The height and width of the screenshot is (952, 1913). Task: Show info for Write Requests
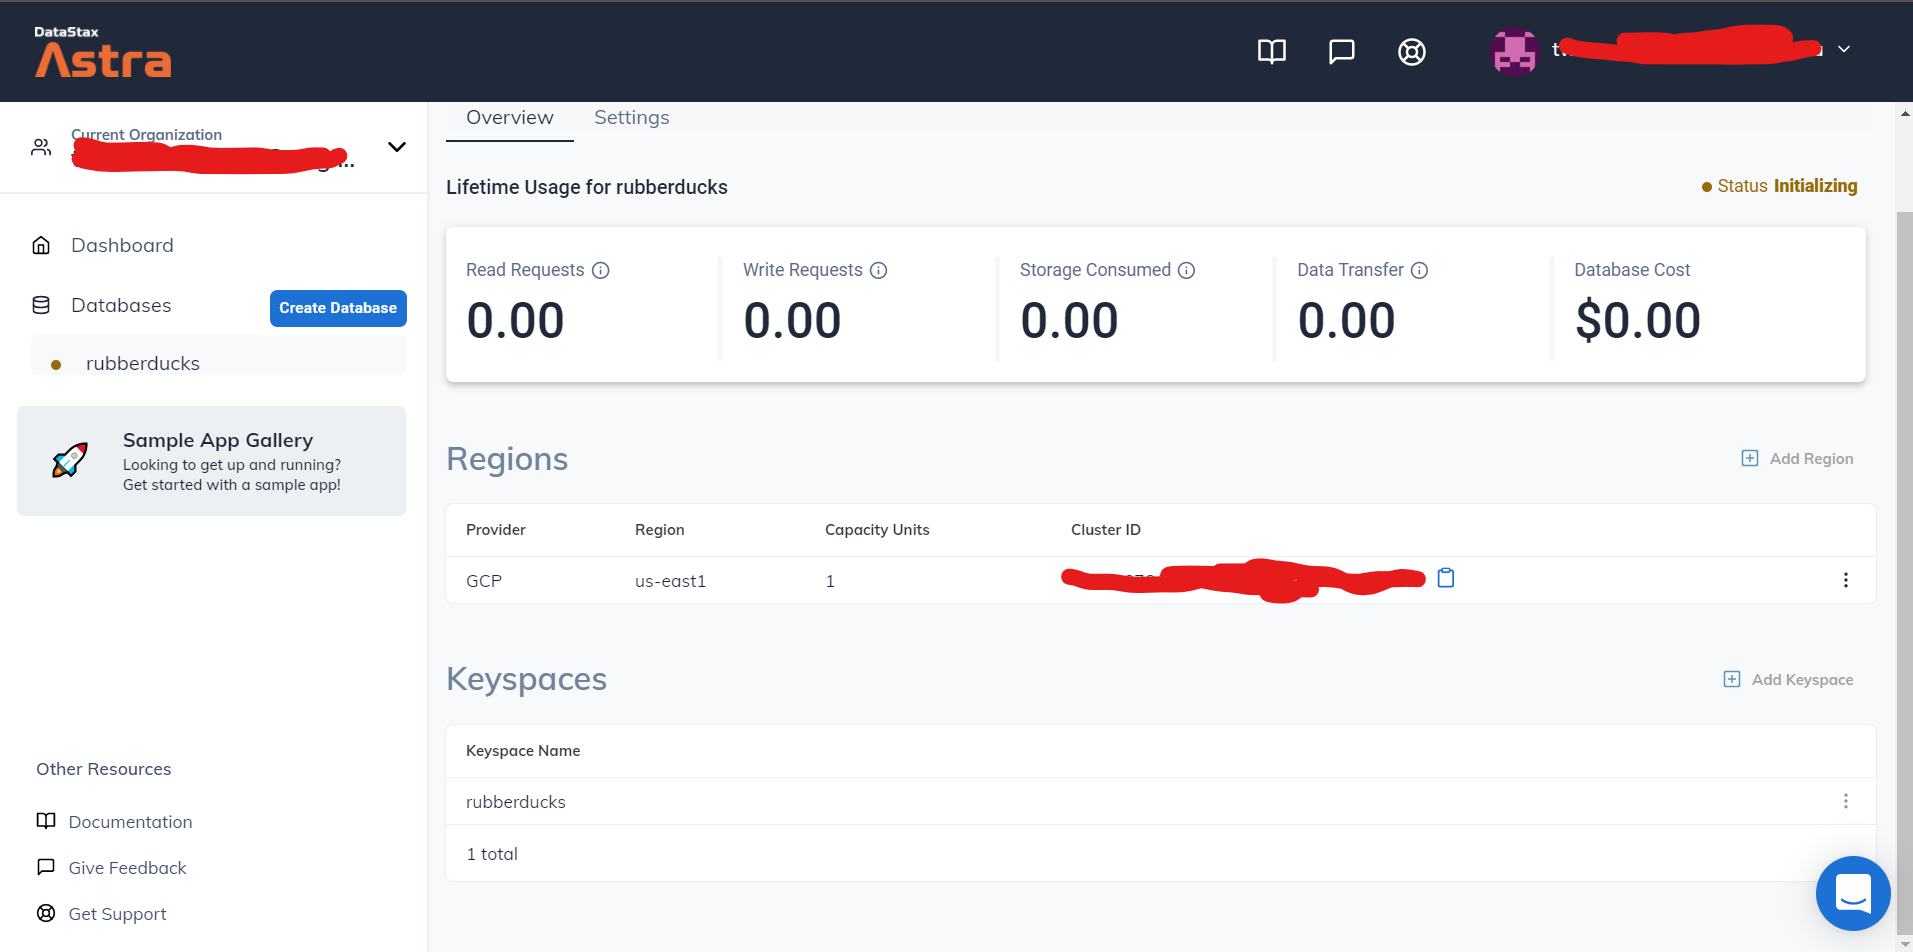pyautogui.click(x=879, y=270)
